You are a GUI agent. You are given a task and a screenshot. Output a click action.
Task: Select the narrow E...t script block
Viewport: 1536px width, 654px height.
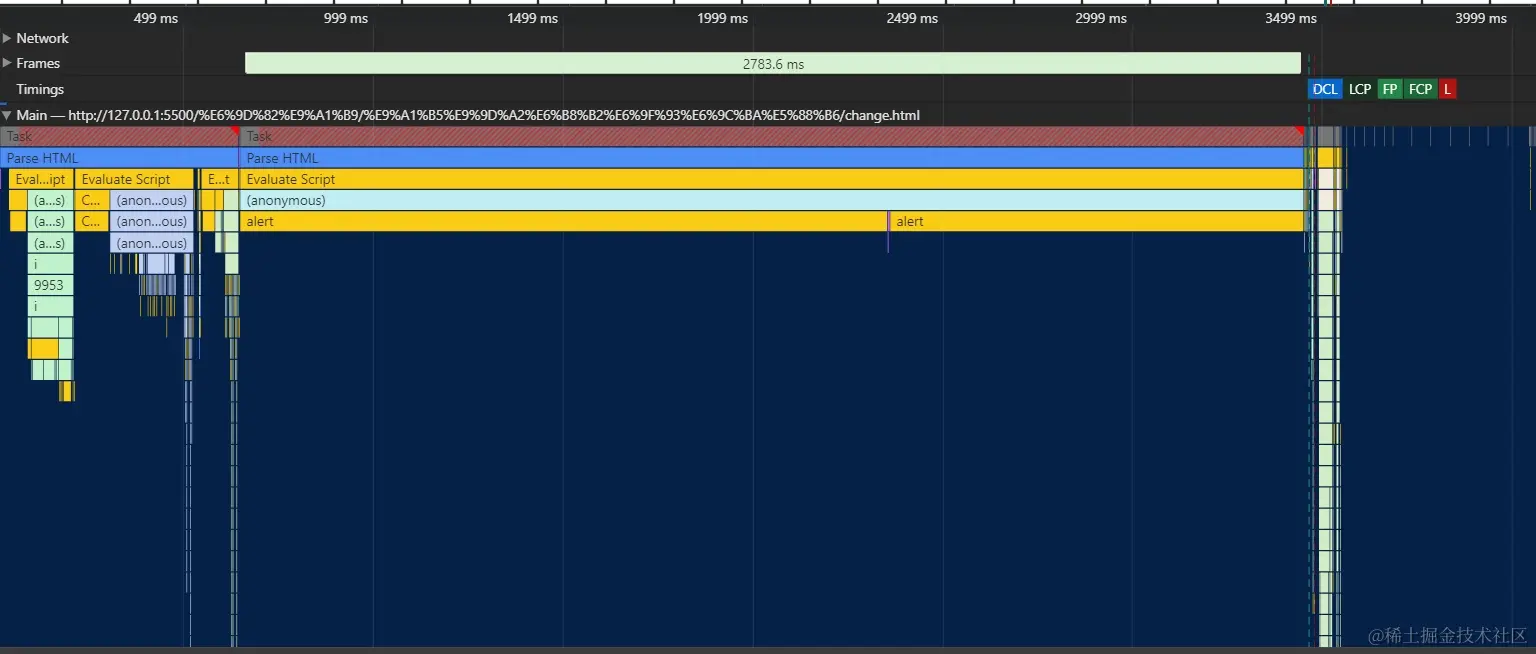click(x=218, y=179)
